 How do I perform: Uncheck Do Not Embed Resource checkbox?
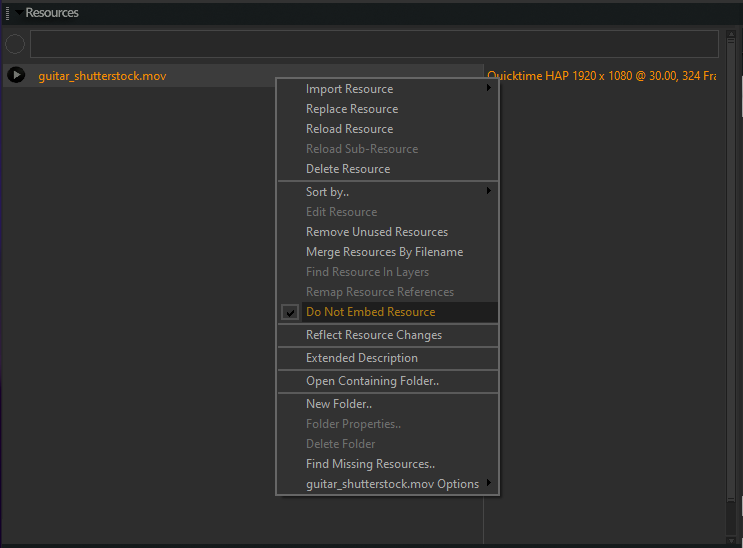point(290,312)
